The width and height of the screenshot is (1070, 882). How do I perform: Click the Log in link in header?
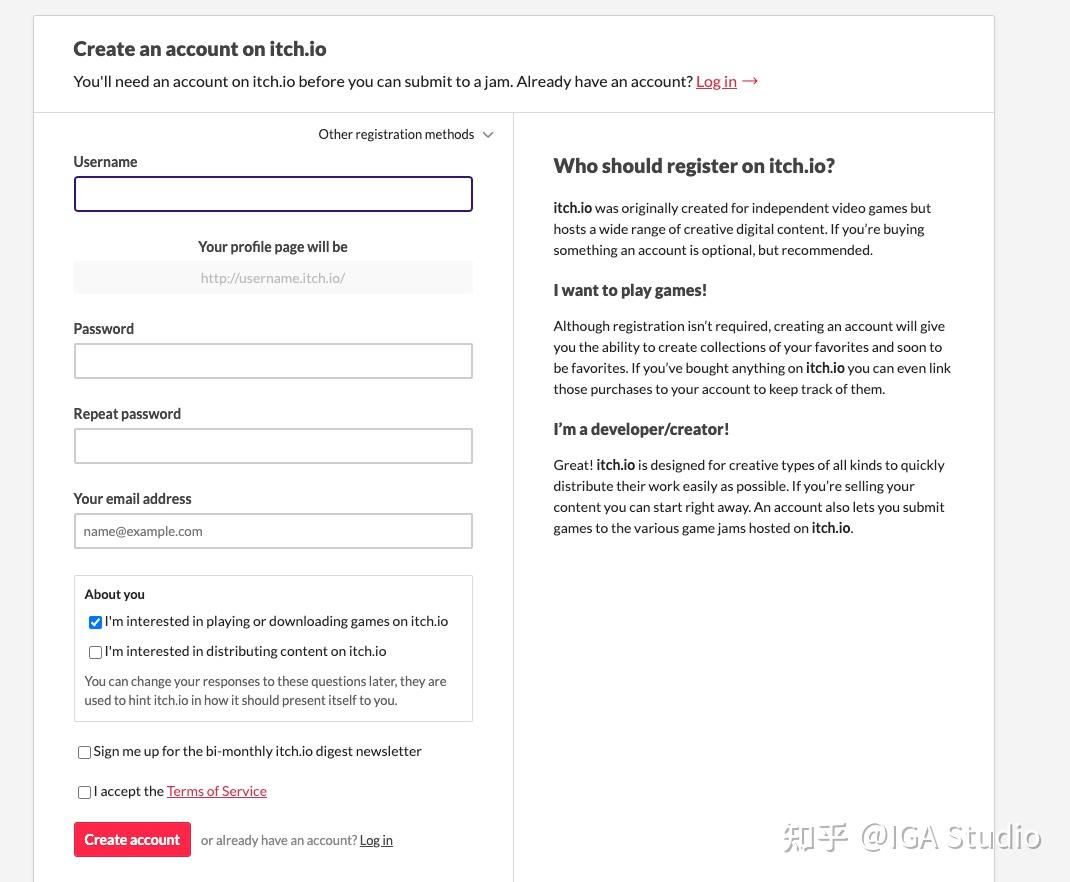[x=716, y=81]
